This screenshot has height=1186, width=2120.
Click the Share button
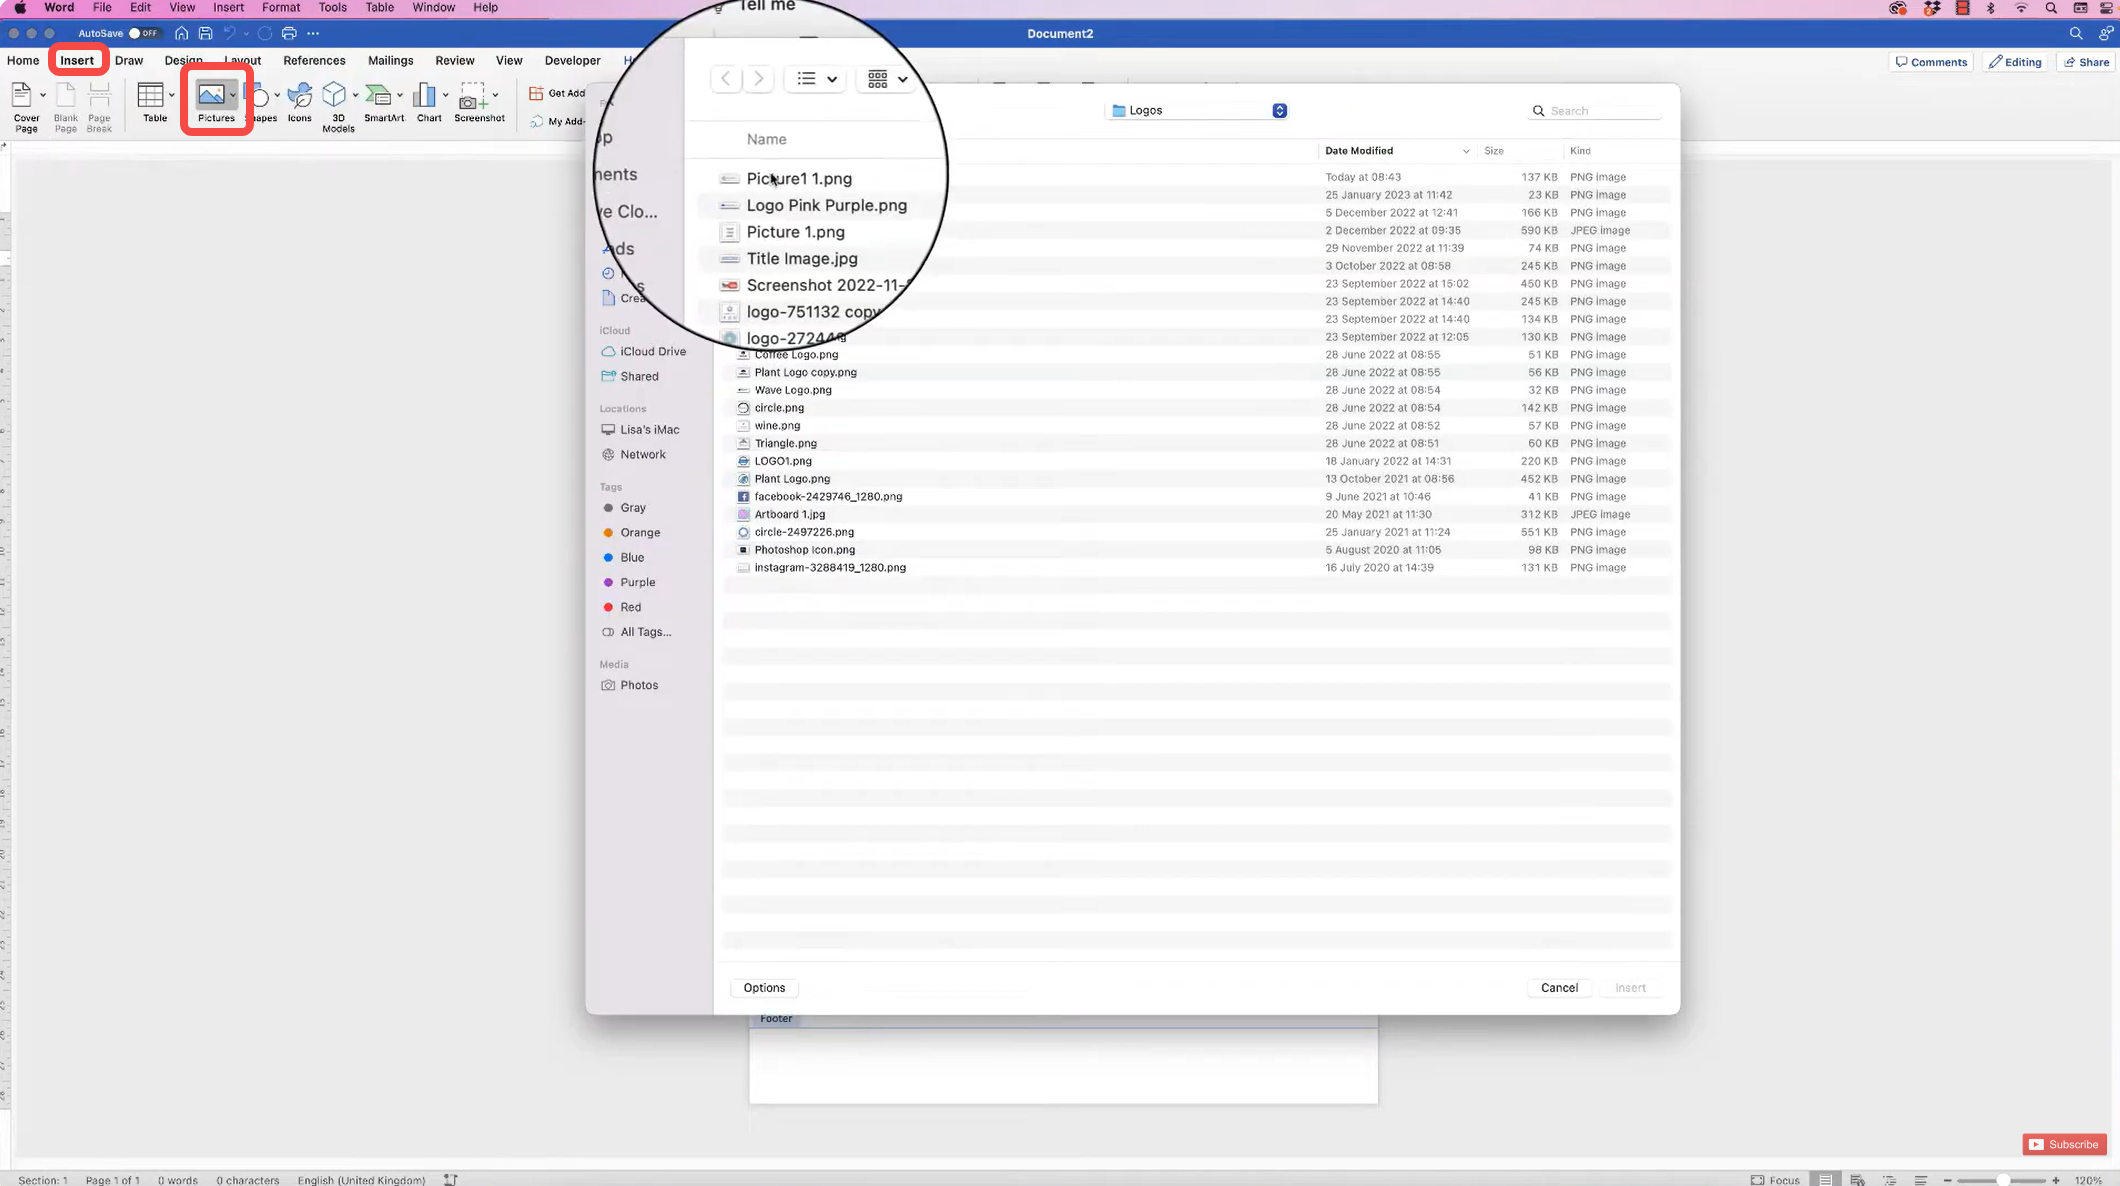pyautogui.click(x=2087, y=62)
